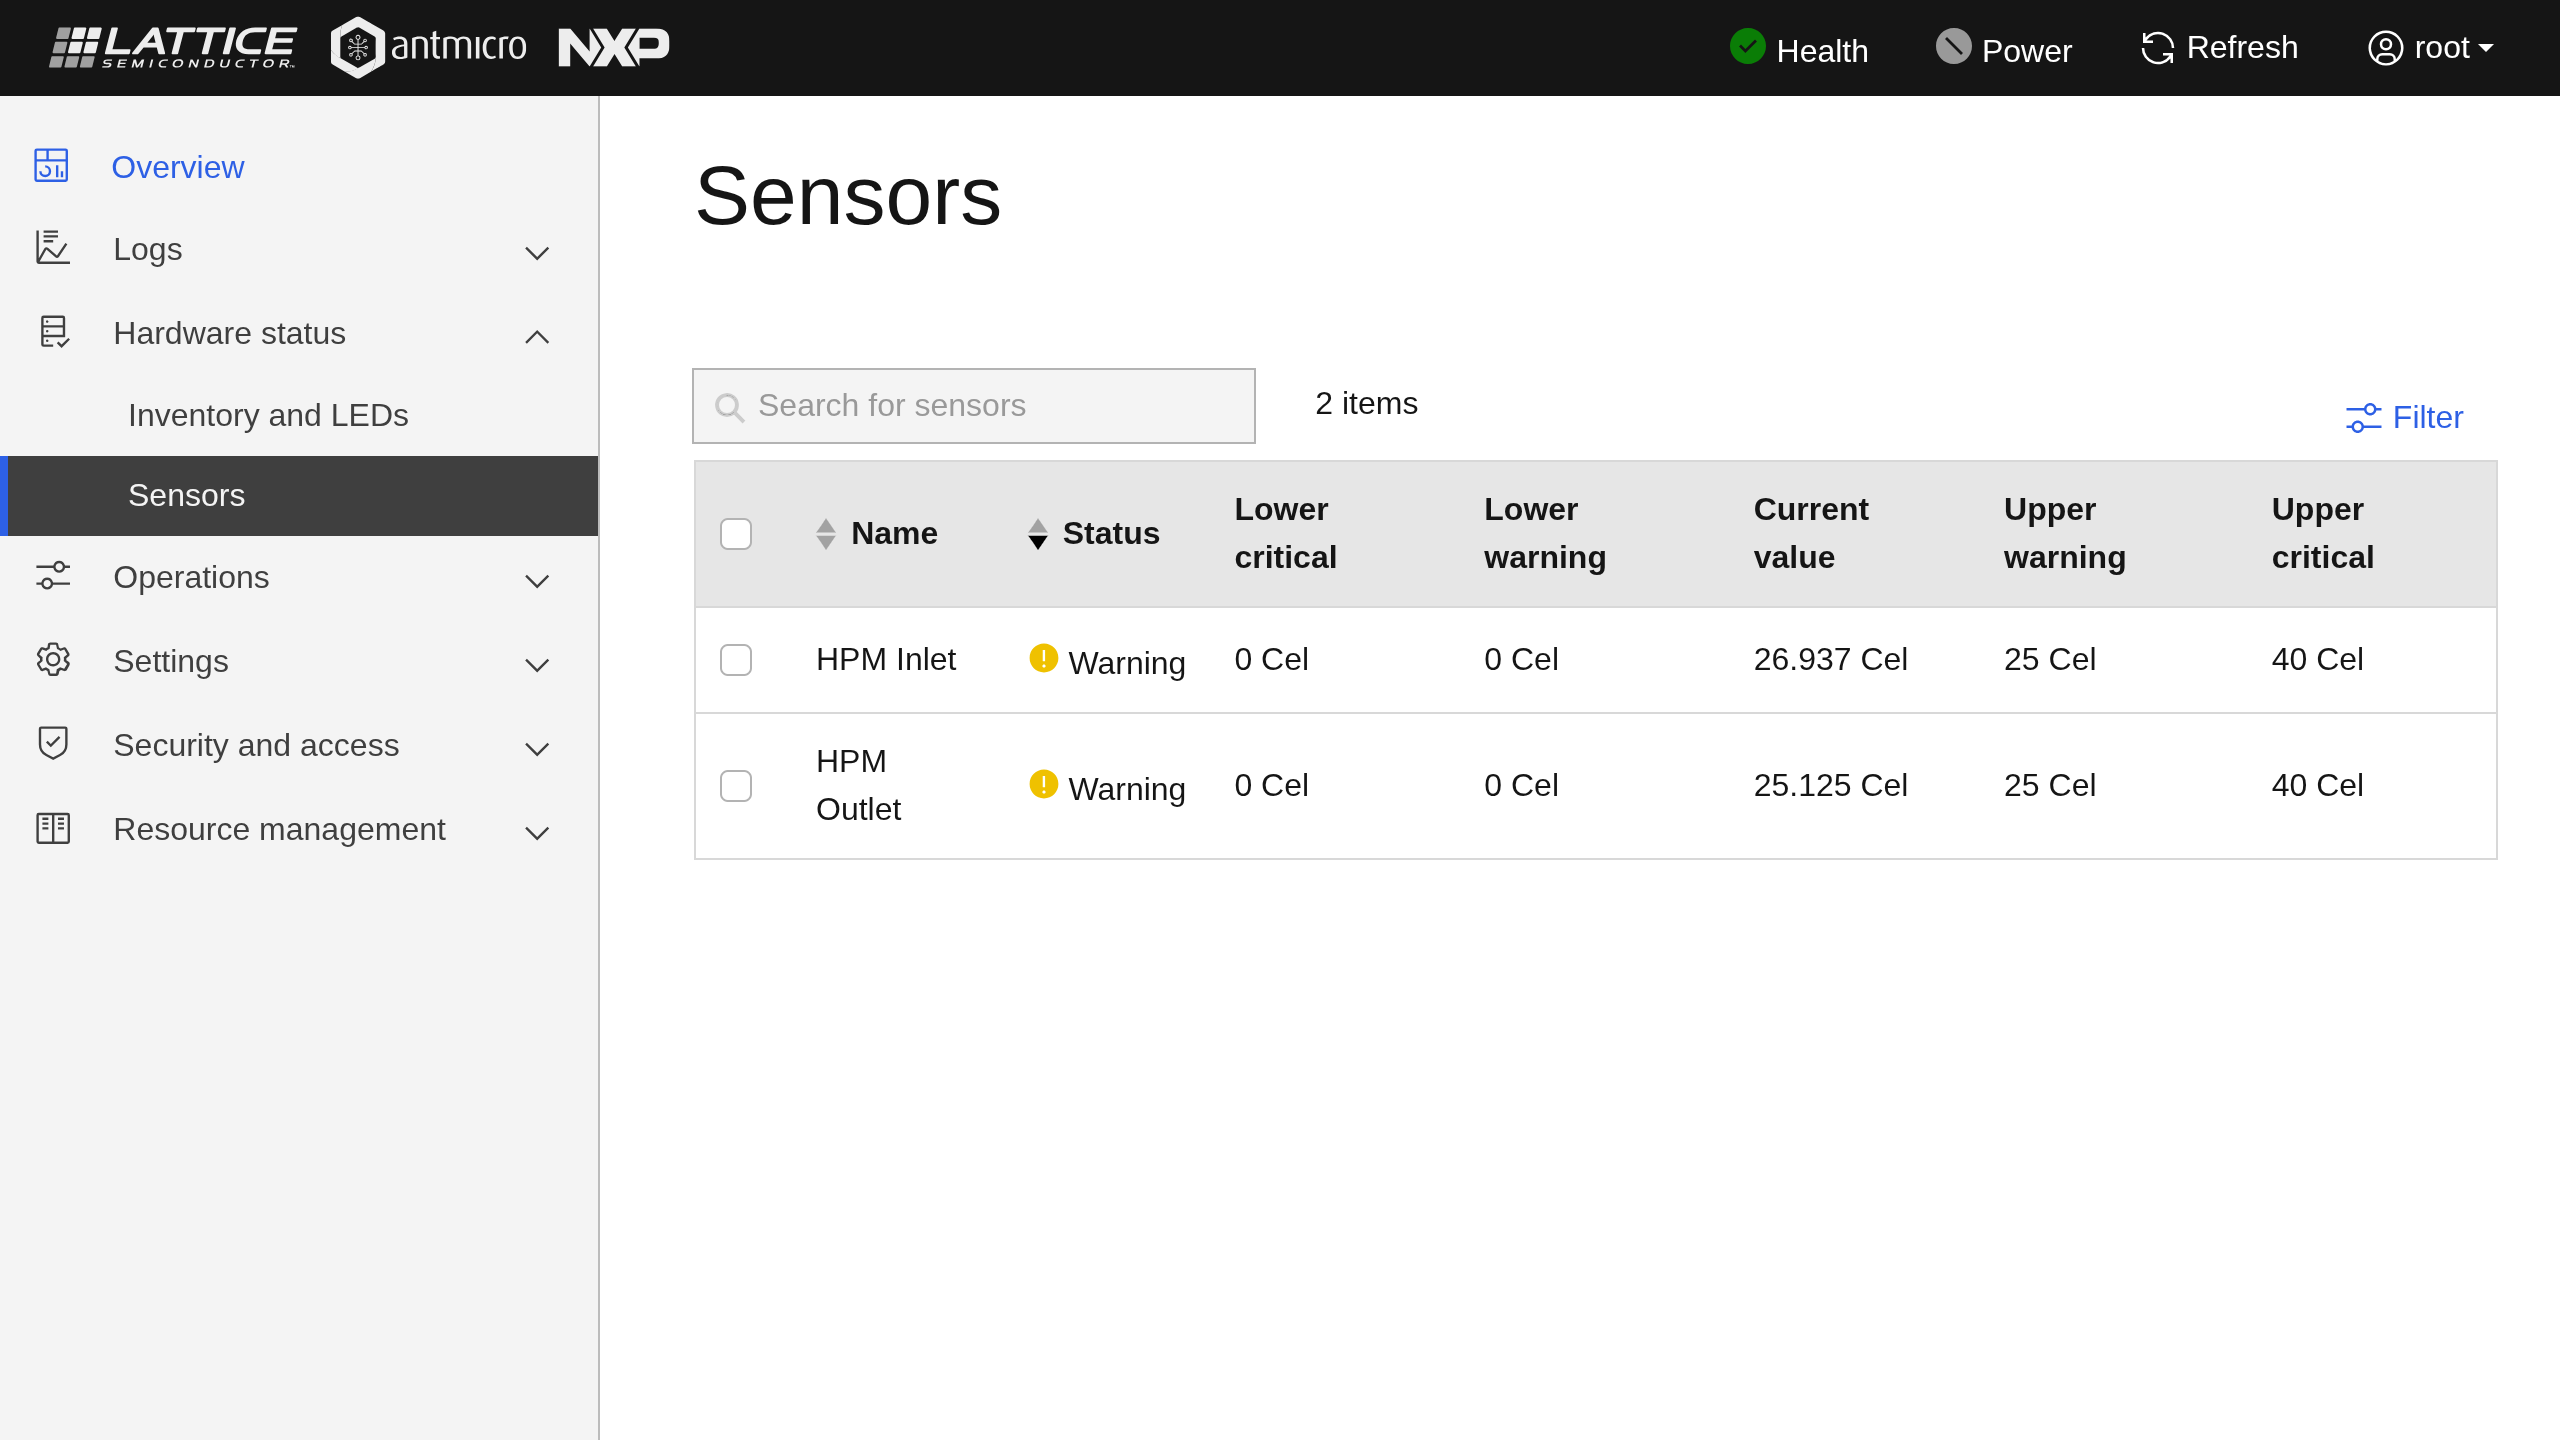Expand the Logs menu chevron
This screenshot has height=1440, width=2560.
(537, 252)
